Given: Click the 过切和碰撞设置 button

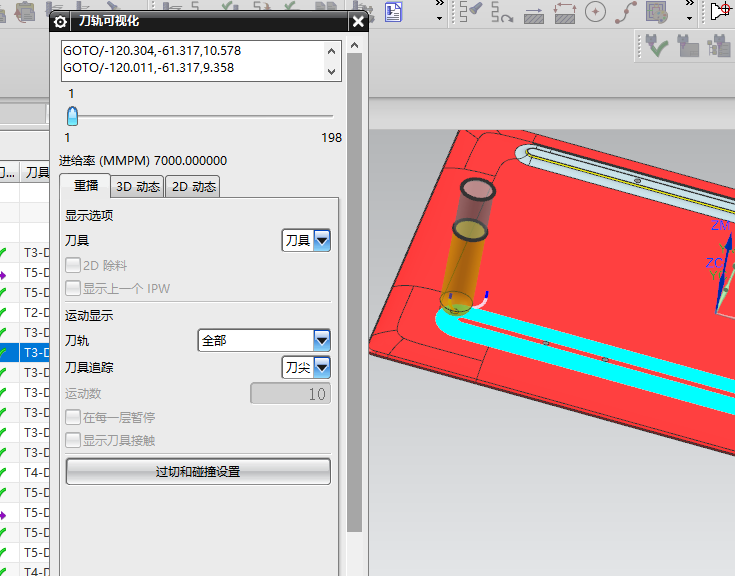Looking at the screenshot, I should [198, 471].
